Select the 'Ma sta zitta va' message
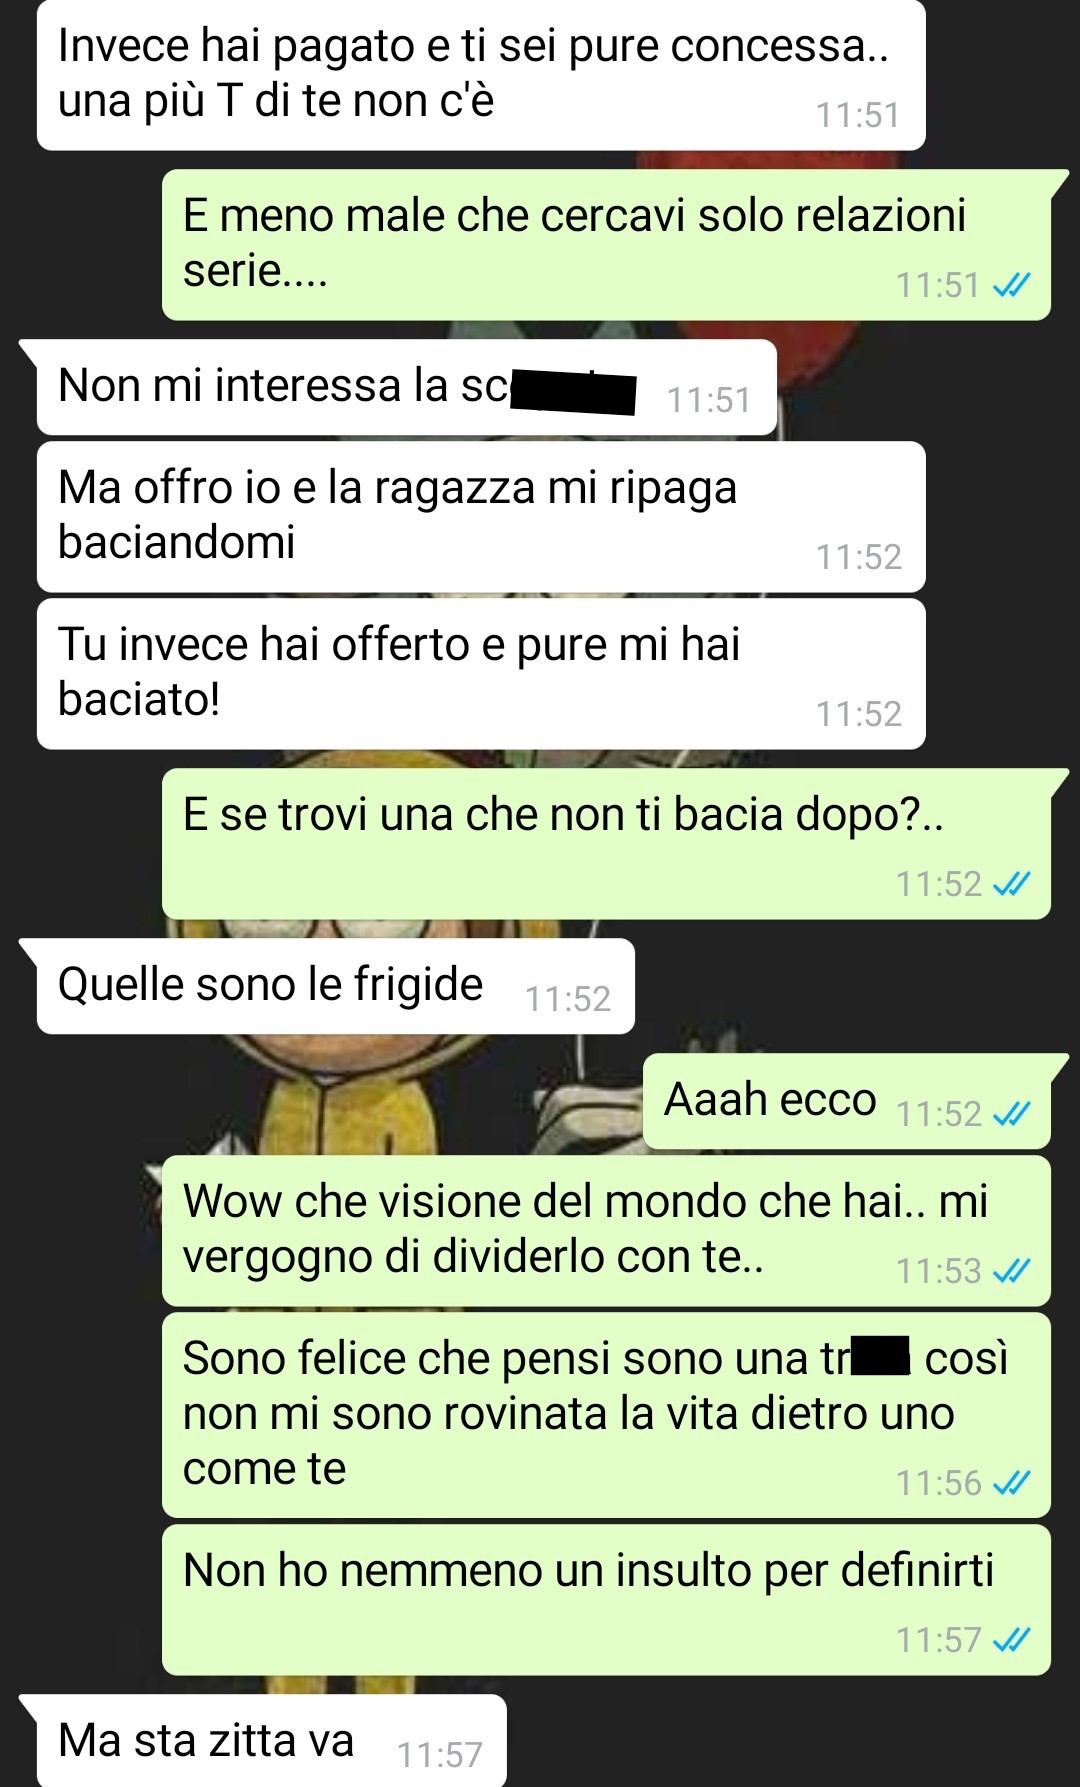This screenshot has width=1080, height=1787. [272, 1741]
